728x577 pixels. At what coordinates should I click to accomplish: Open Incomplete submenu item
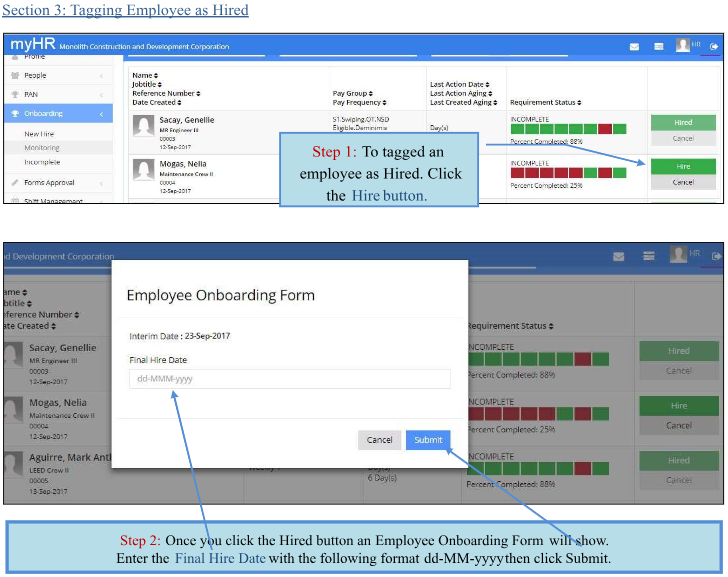point(42,162)
